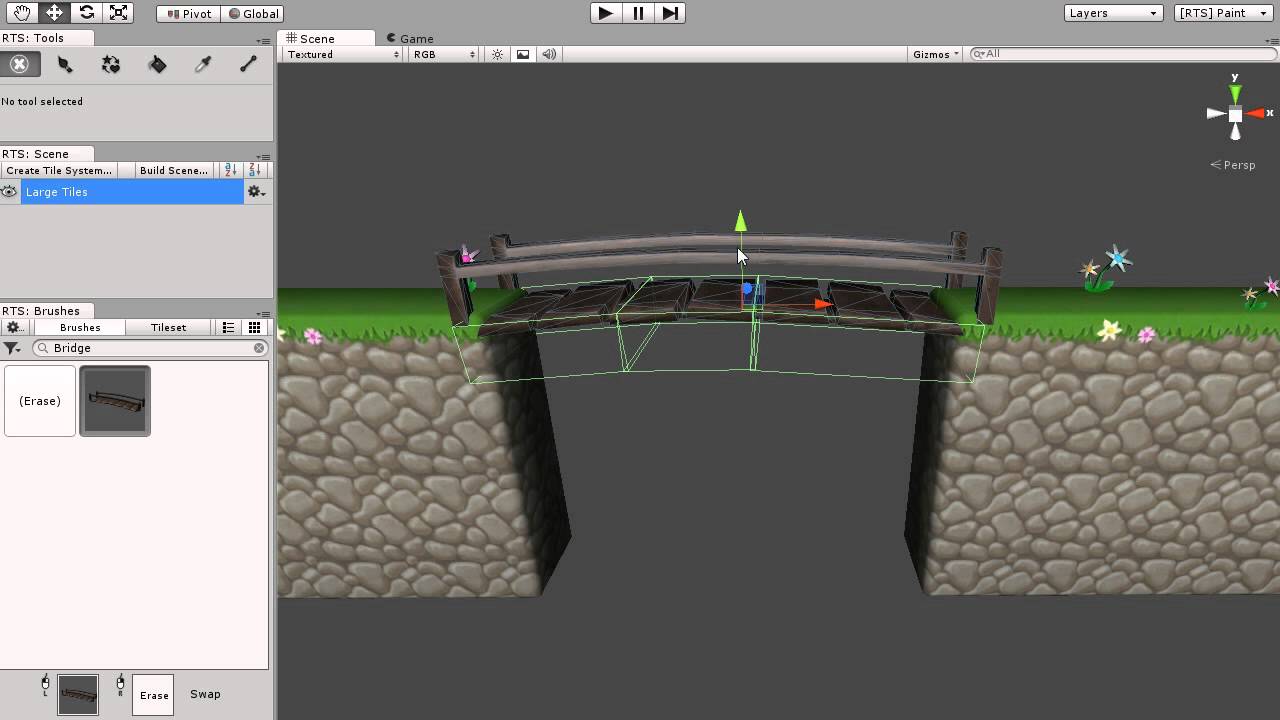Select the Paint brush tool in RTS Tools
Image resolution: width=1280 pixels, height=720 pixels.
pos(65,64)
